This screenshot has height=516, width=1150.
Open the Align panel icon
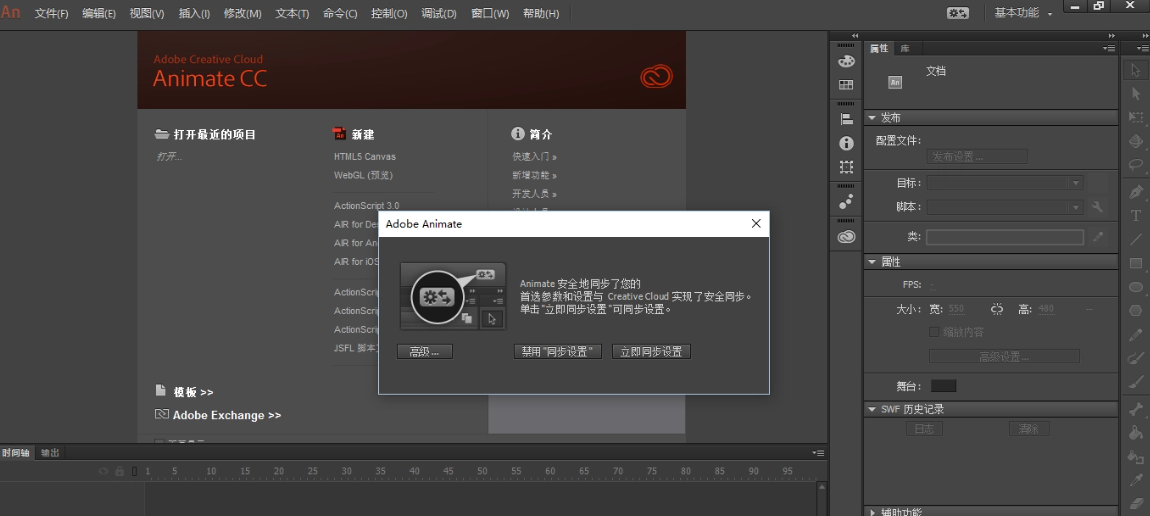[846, 119]
